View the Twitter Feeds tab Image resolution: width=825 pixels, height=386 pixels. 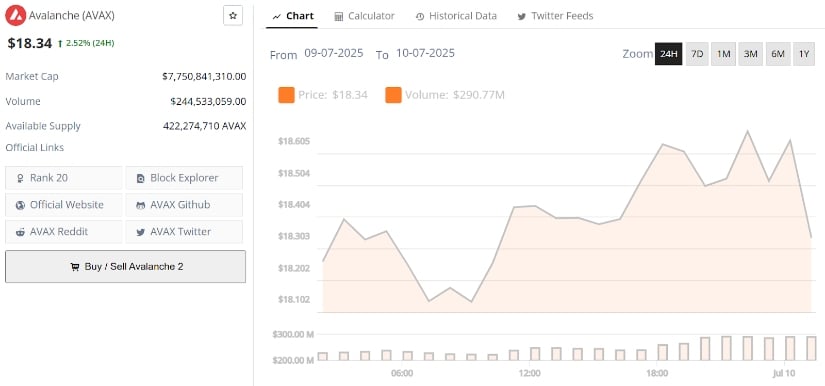[555, 16]
